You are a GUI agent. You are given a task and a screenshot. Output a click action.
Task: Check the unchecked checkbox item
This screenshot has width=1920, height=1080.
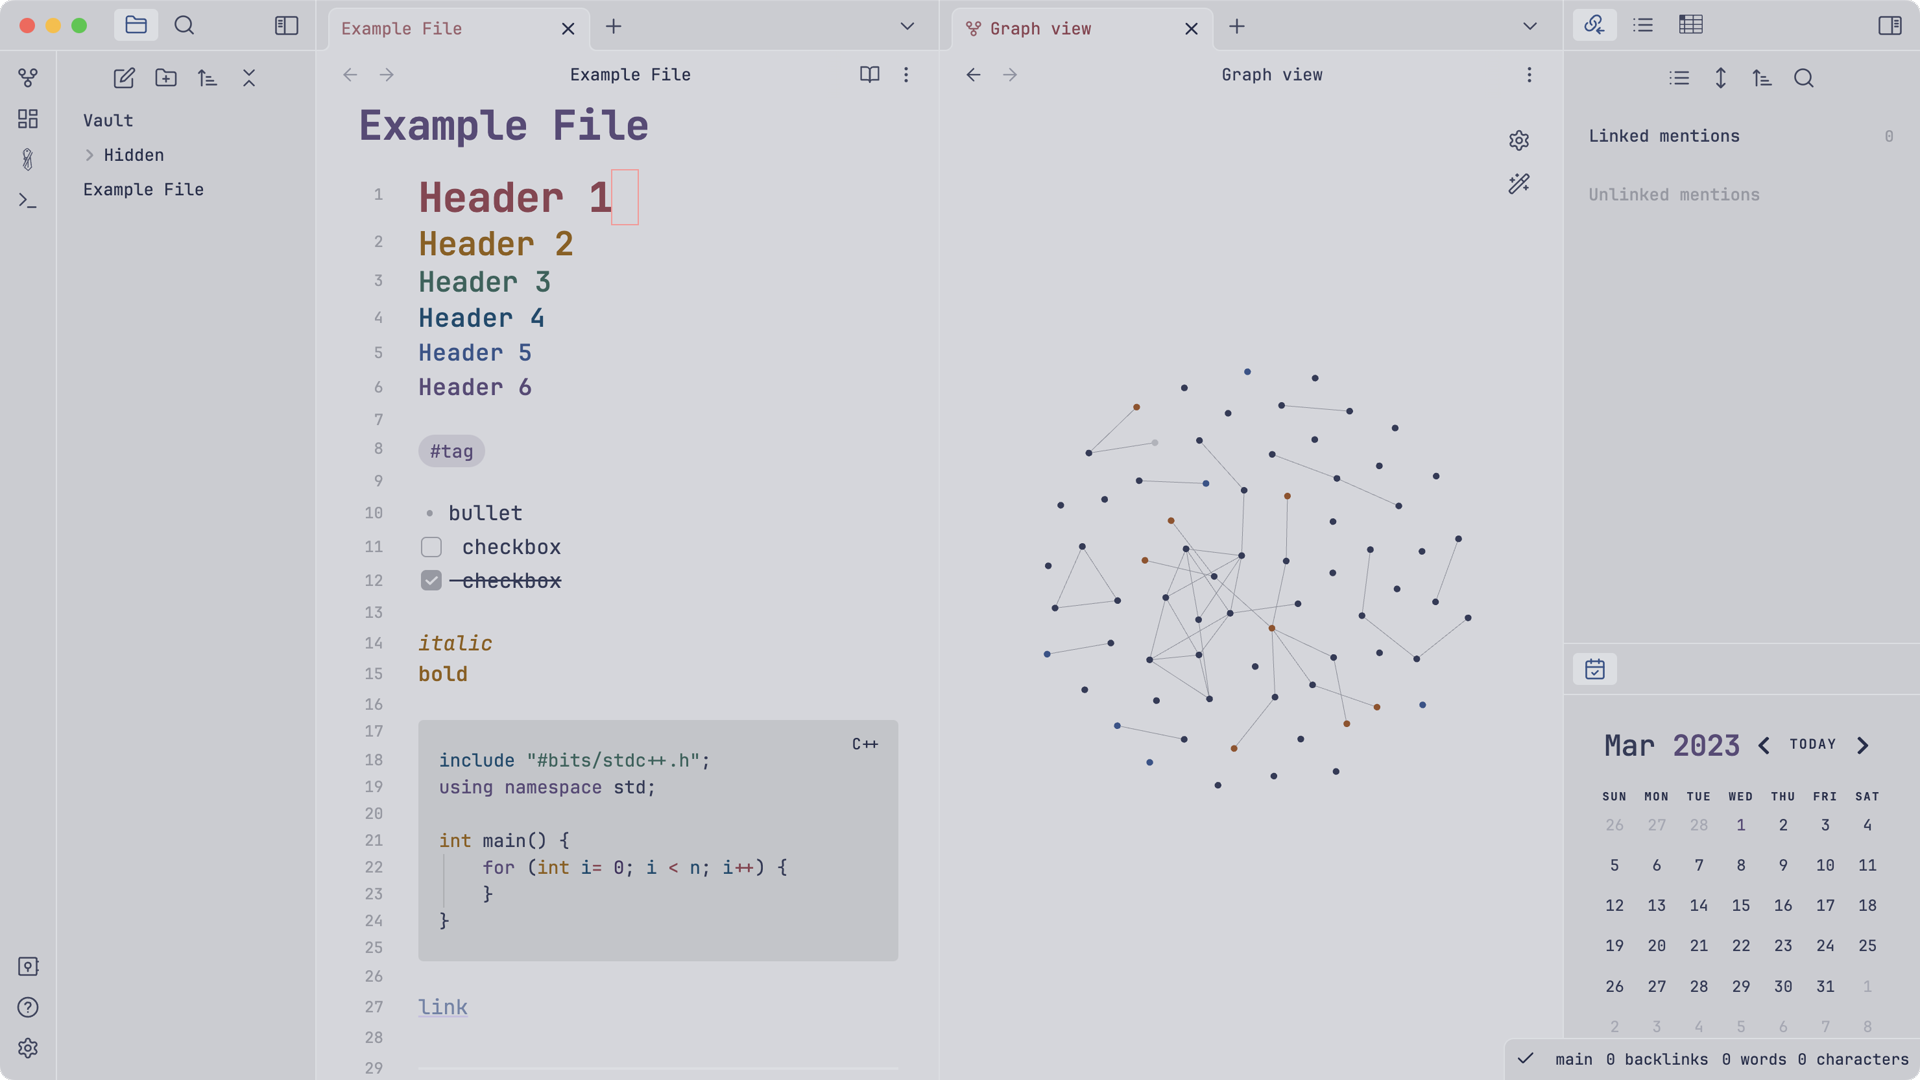[431, 547]
